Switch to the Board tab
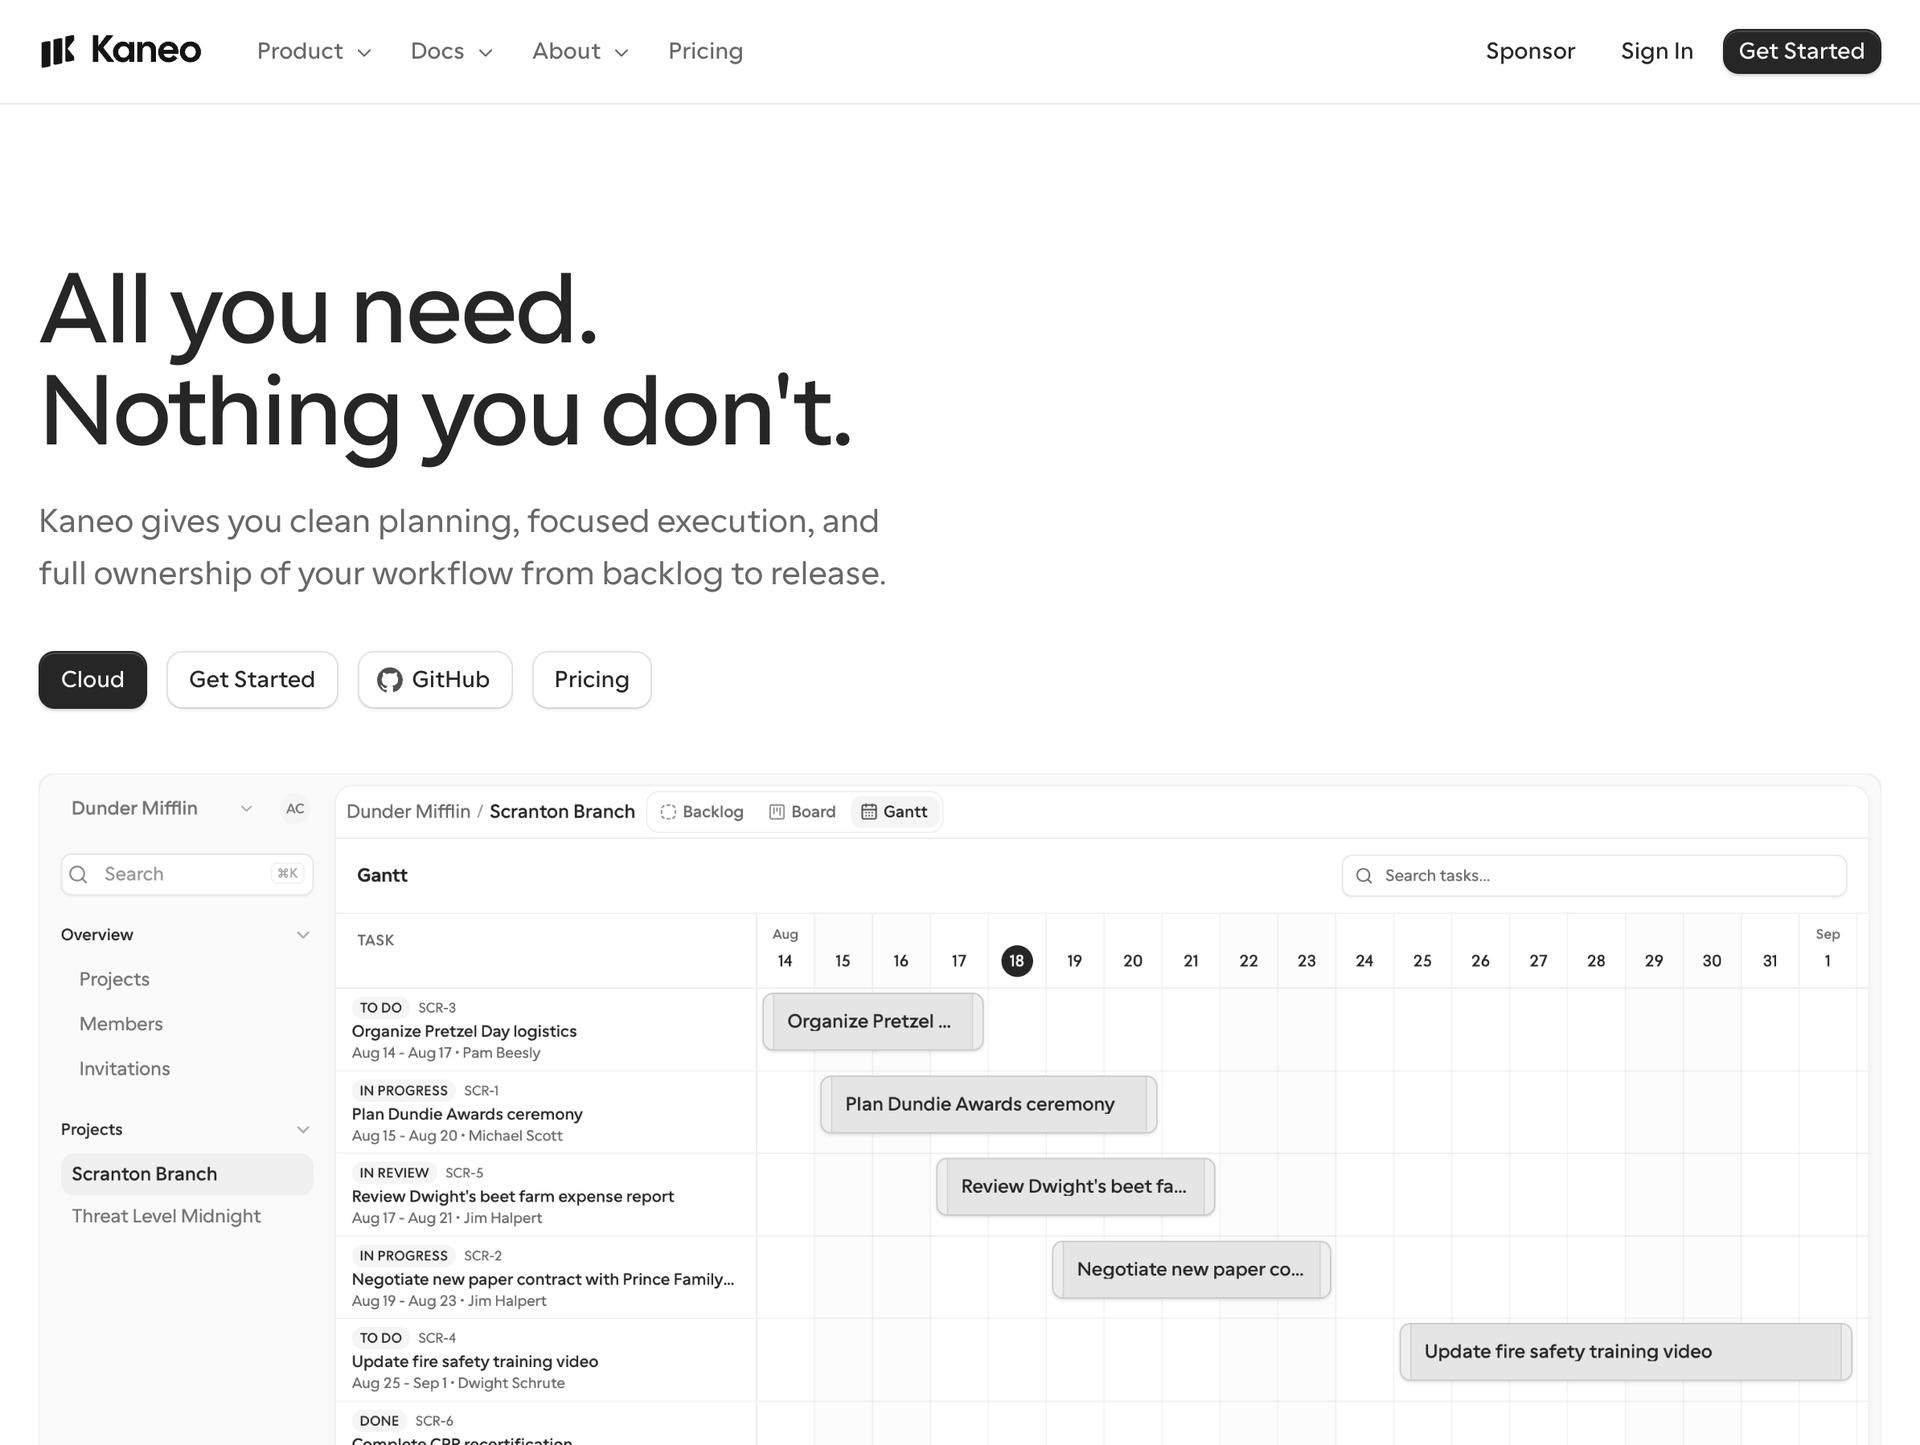The image size is (1920, 1445). pyautogui.click(x=802, y=812)
